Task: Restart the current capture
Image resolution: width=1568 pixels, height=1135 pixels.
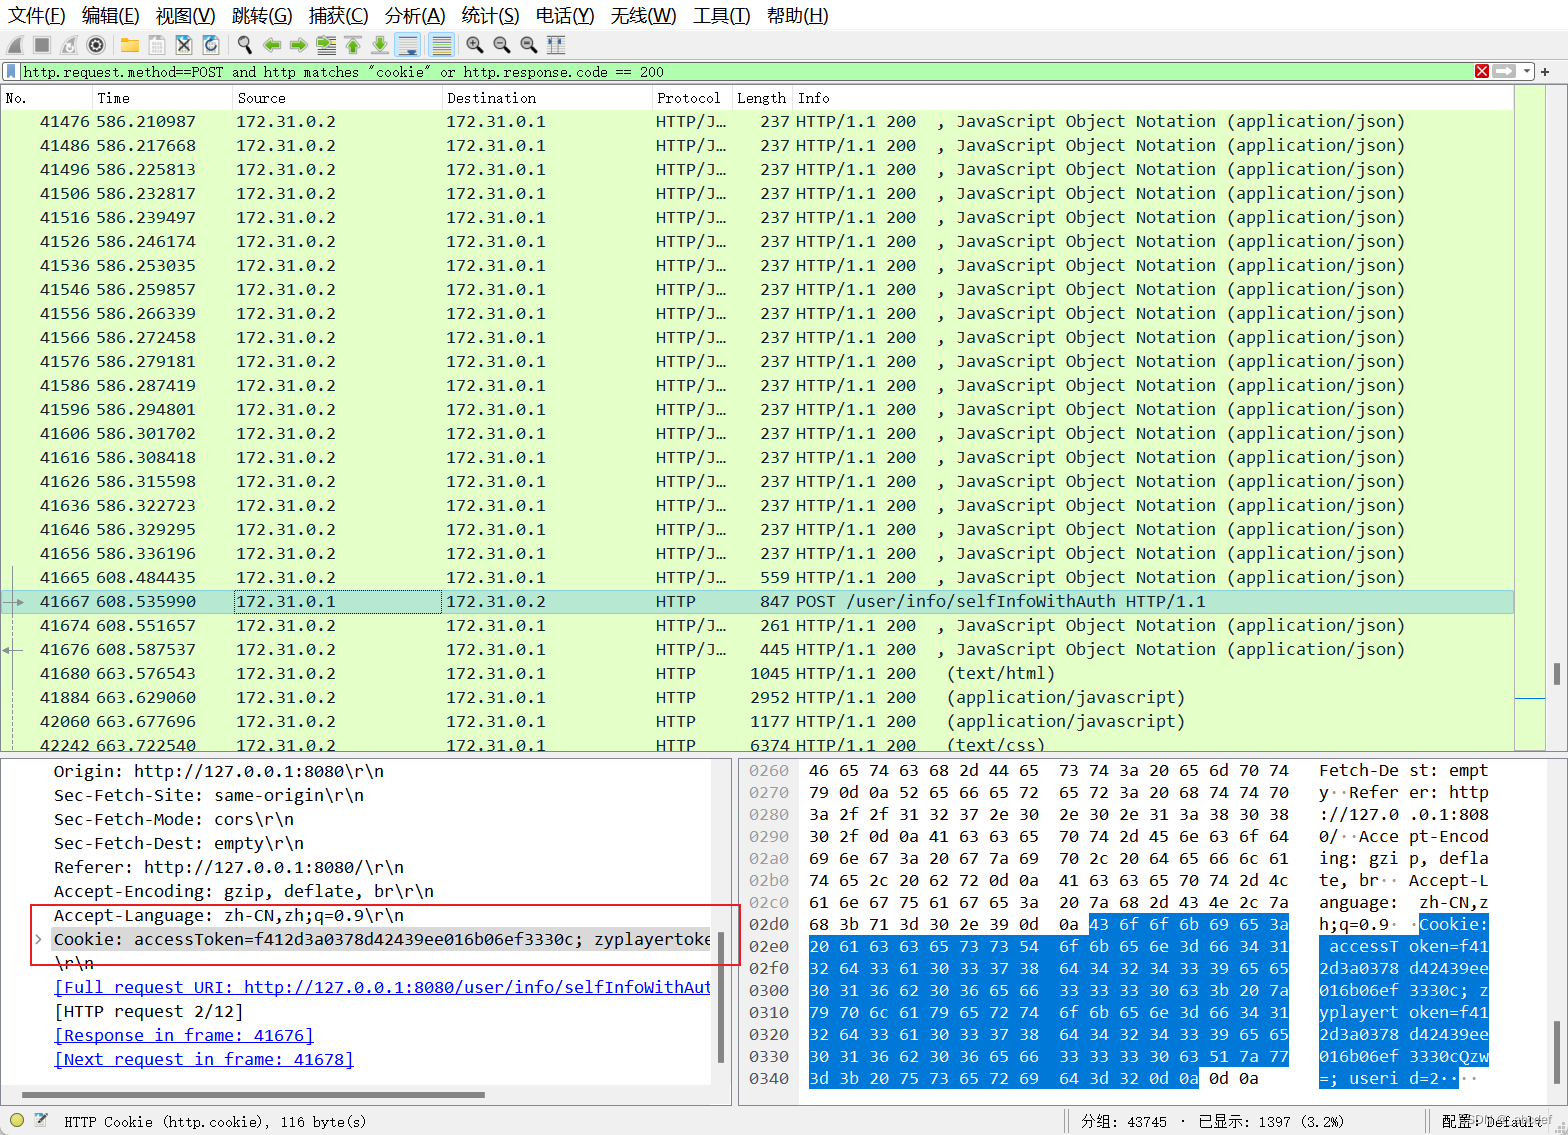Action: [x=69, y=45]
